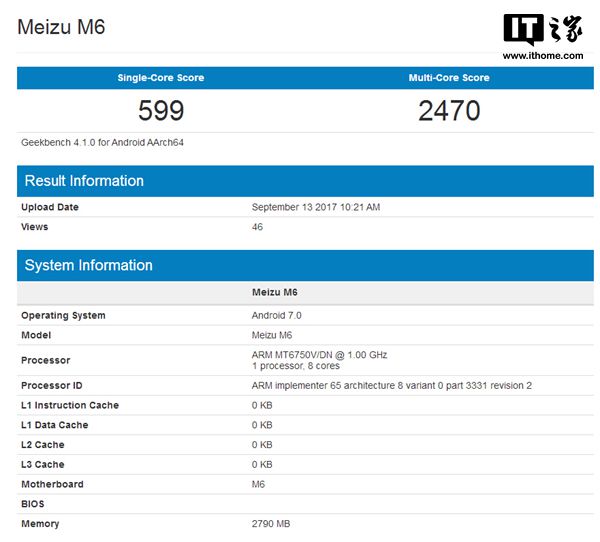Select the Single-Core Score header
The width and height of the screenshot is (600, 542).
[161, 78]
